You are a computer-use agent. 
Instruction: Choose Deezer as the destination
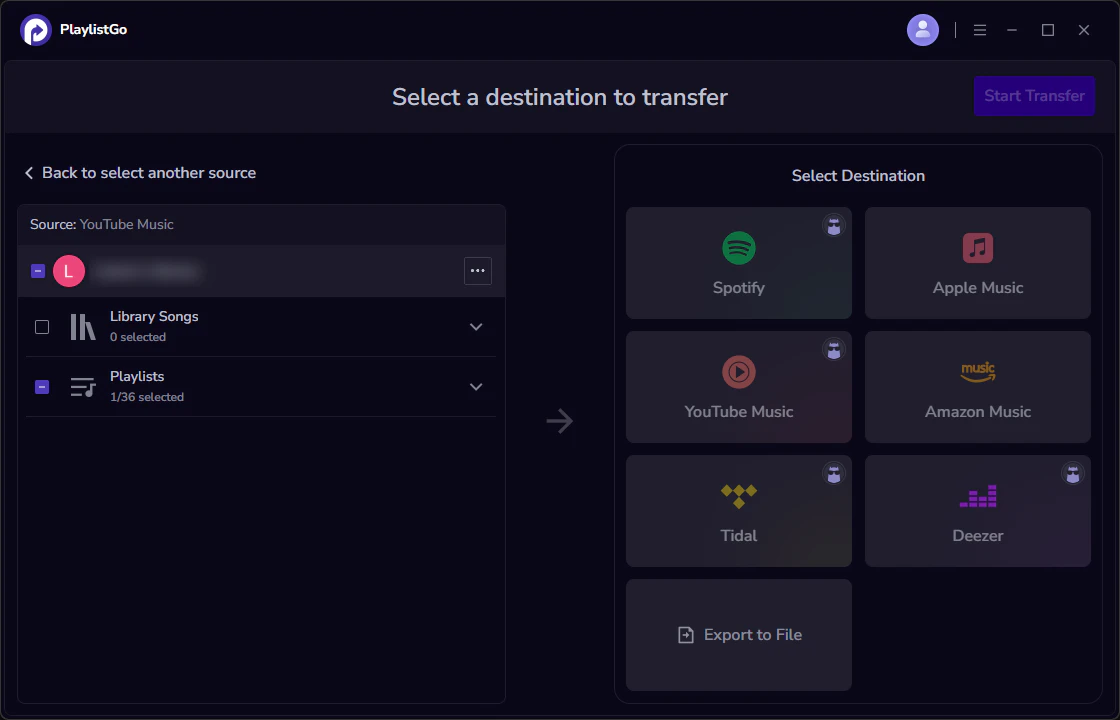[x=977, y=511]
